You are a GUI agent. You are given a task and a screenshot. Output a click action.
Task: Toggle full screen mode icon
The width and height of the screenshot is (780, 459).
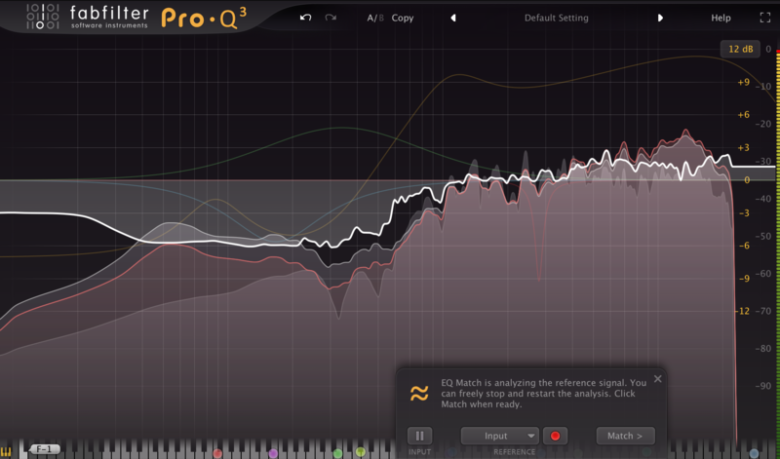coord(765,18)
